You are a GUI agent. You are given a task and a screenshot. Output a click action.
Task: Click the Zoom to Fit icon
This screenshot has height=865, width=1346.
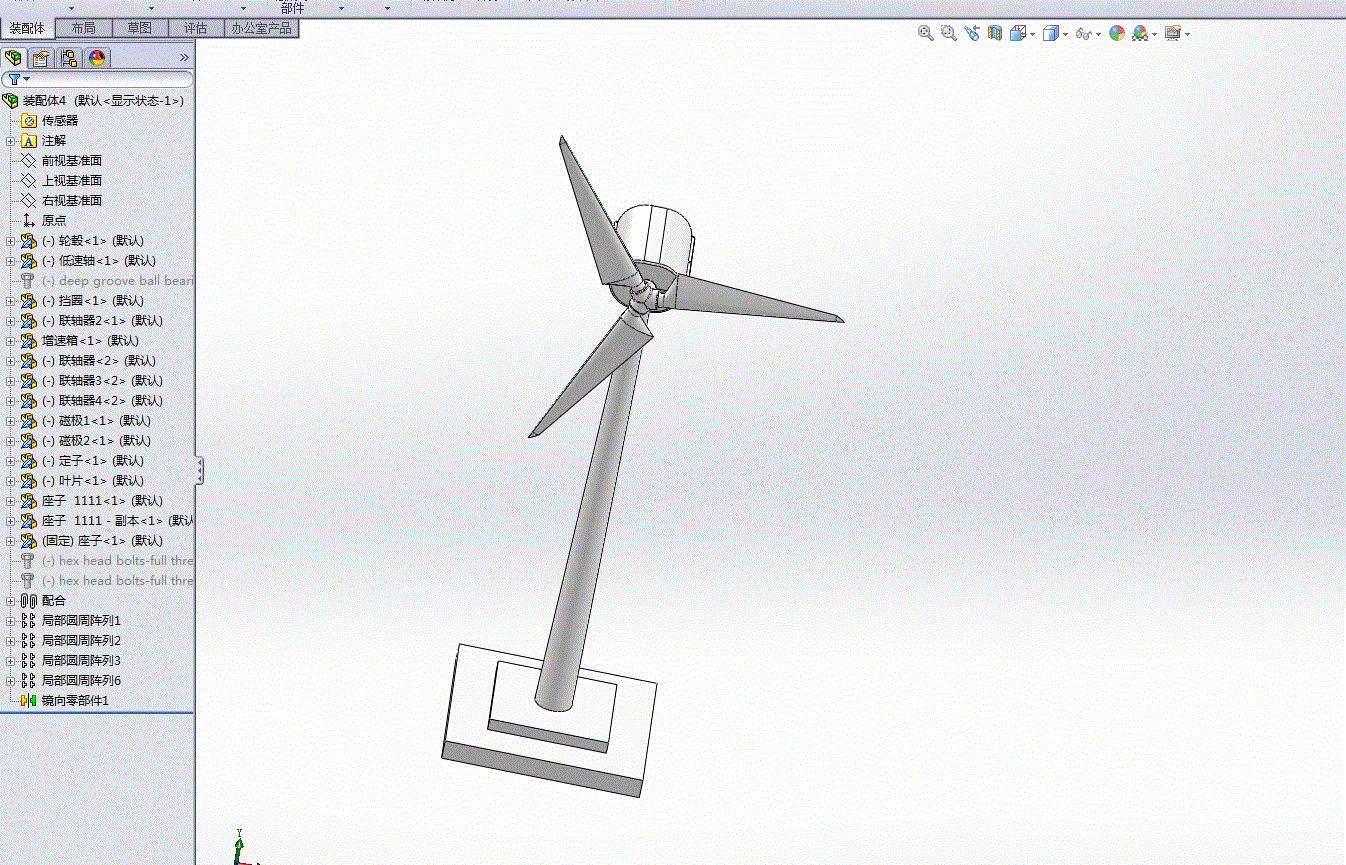[x=926, y=33]
